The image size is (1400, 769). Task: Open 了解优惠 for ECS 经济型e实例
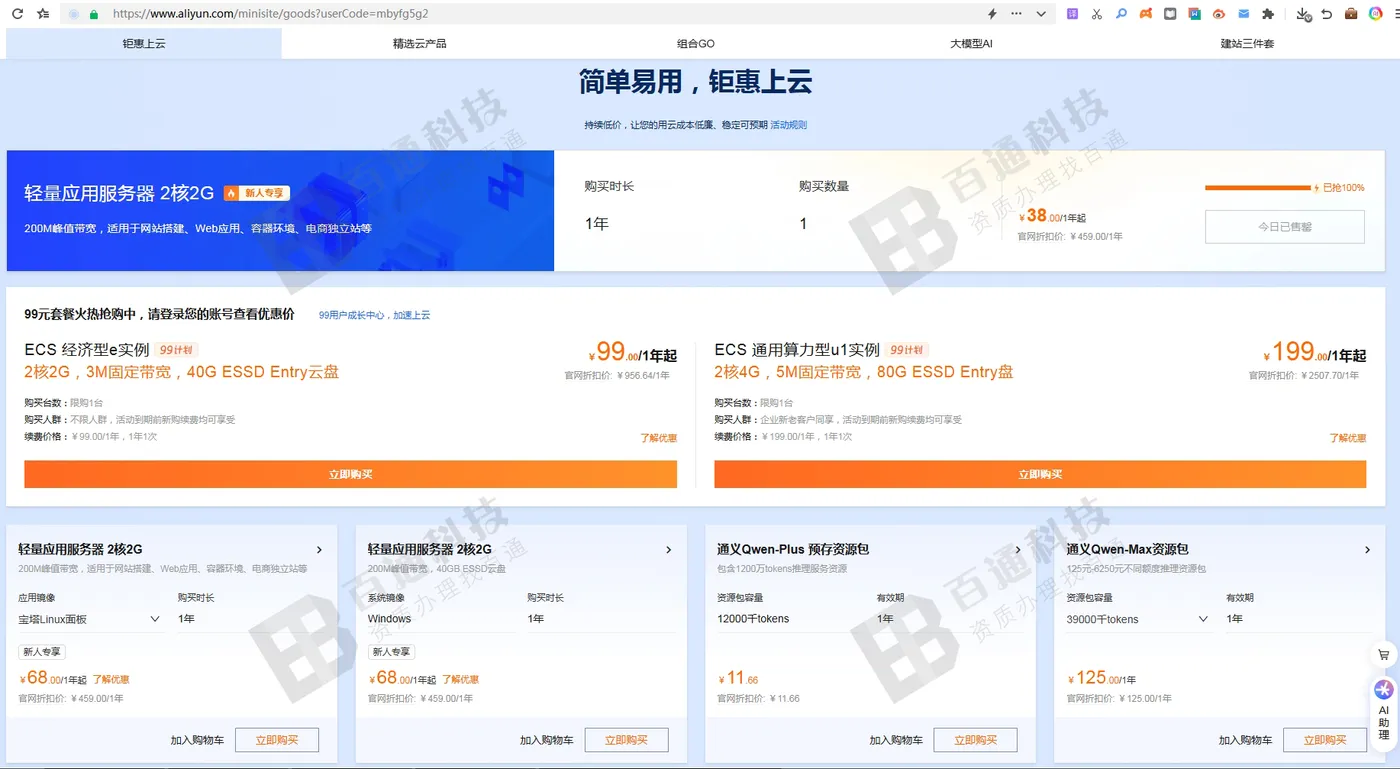coord(658,438)
